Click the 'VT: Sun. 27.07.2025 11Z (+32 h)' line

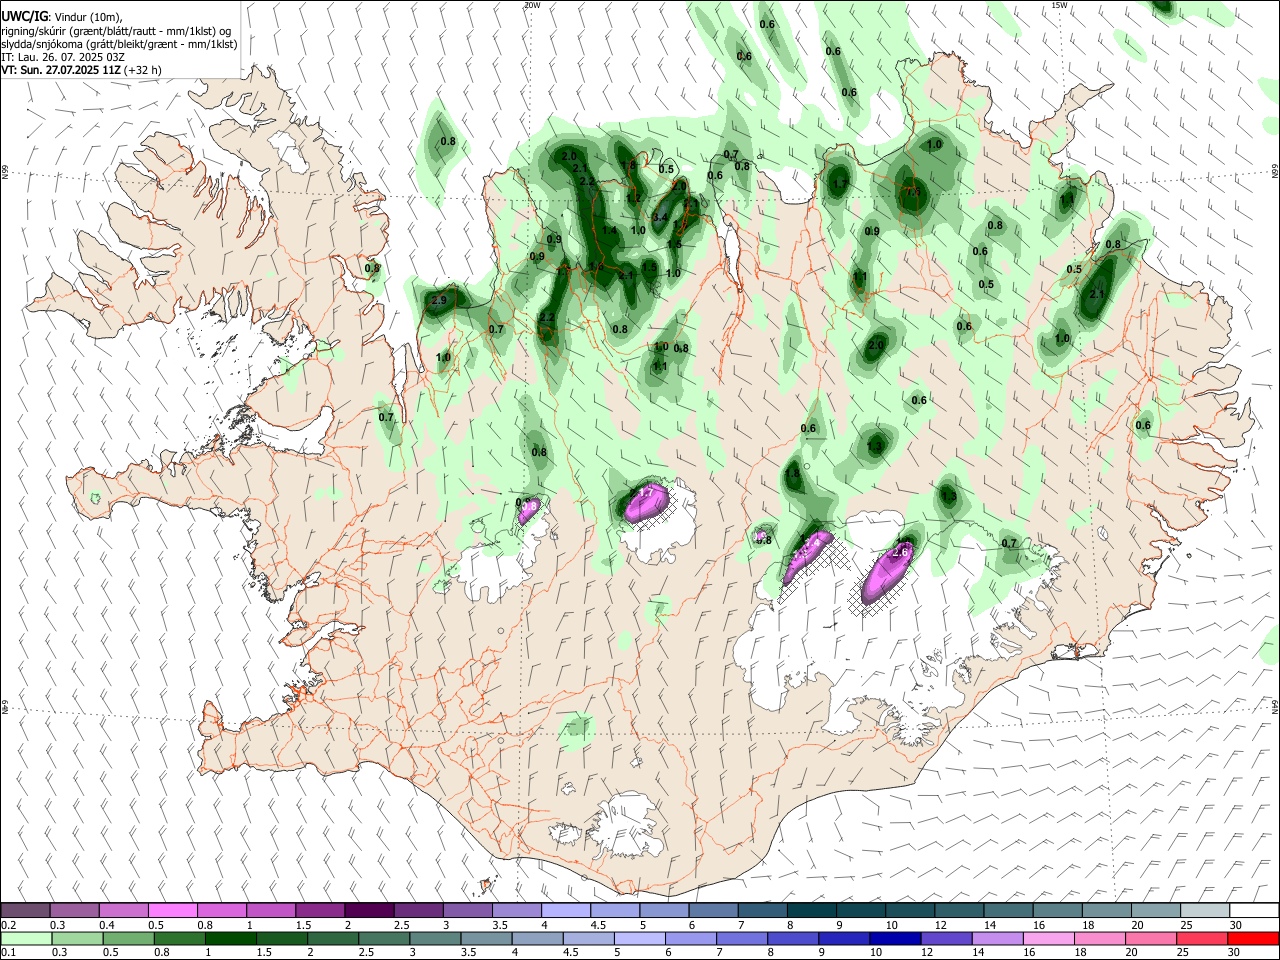point(82,71)
